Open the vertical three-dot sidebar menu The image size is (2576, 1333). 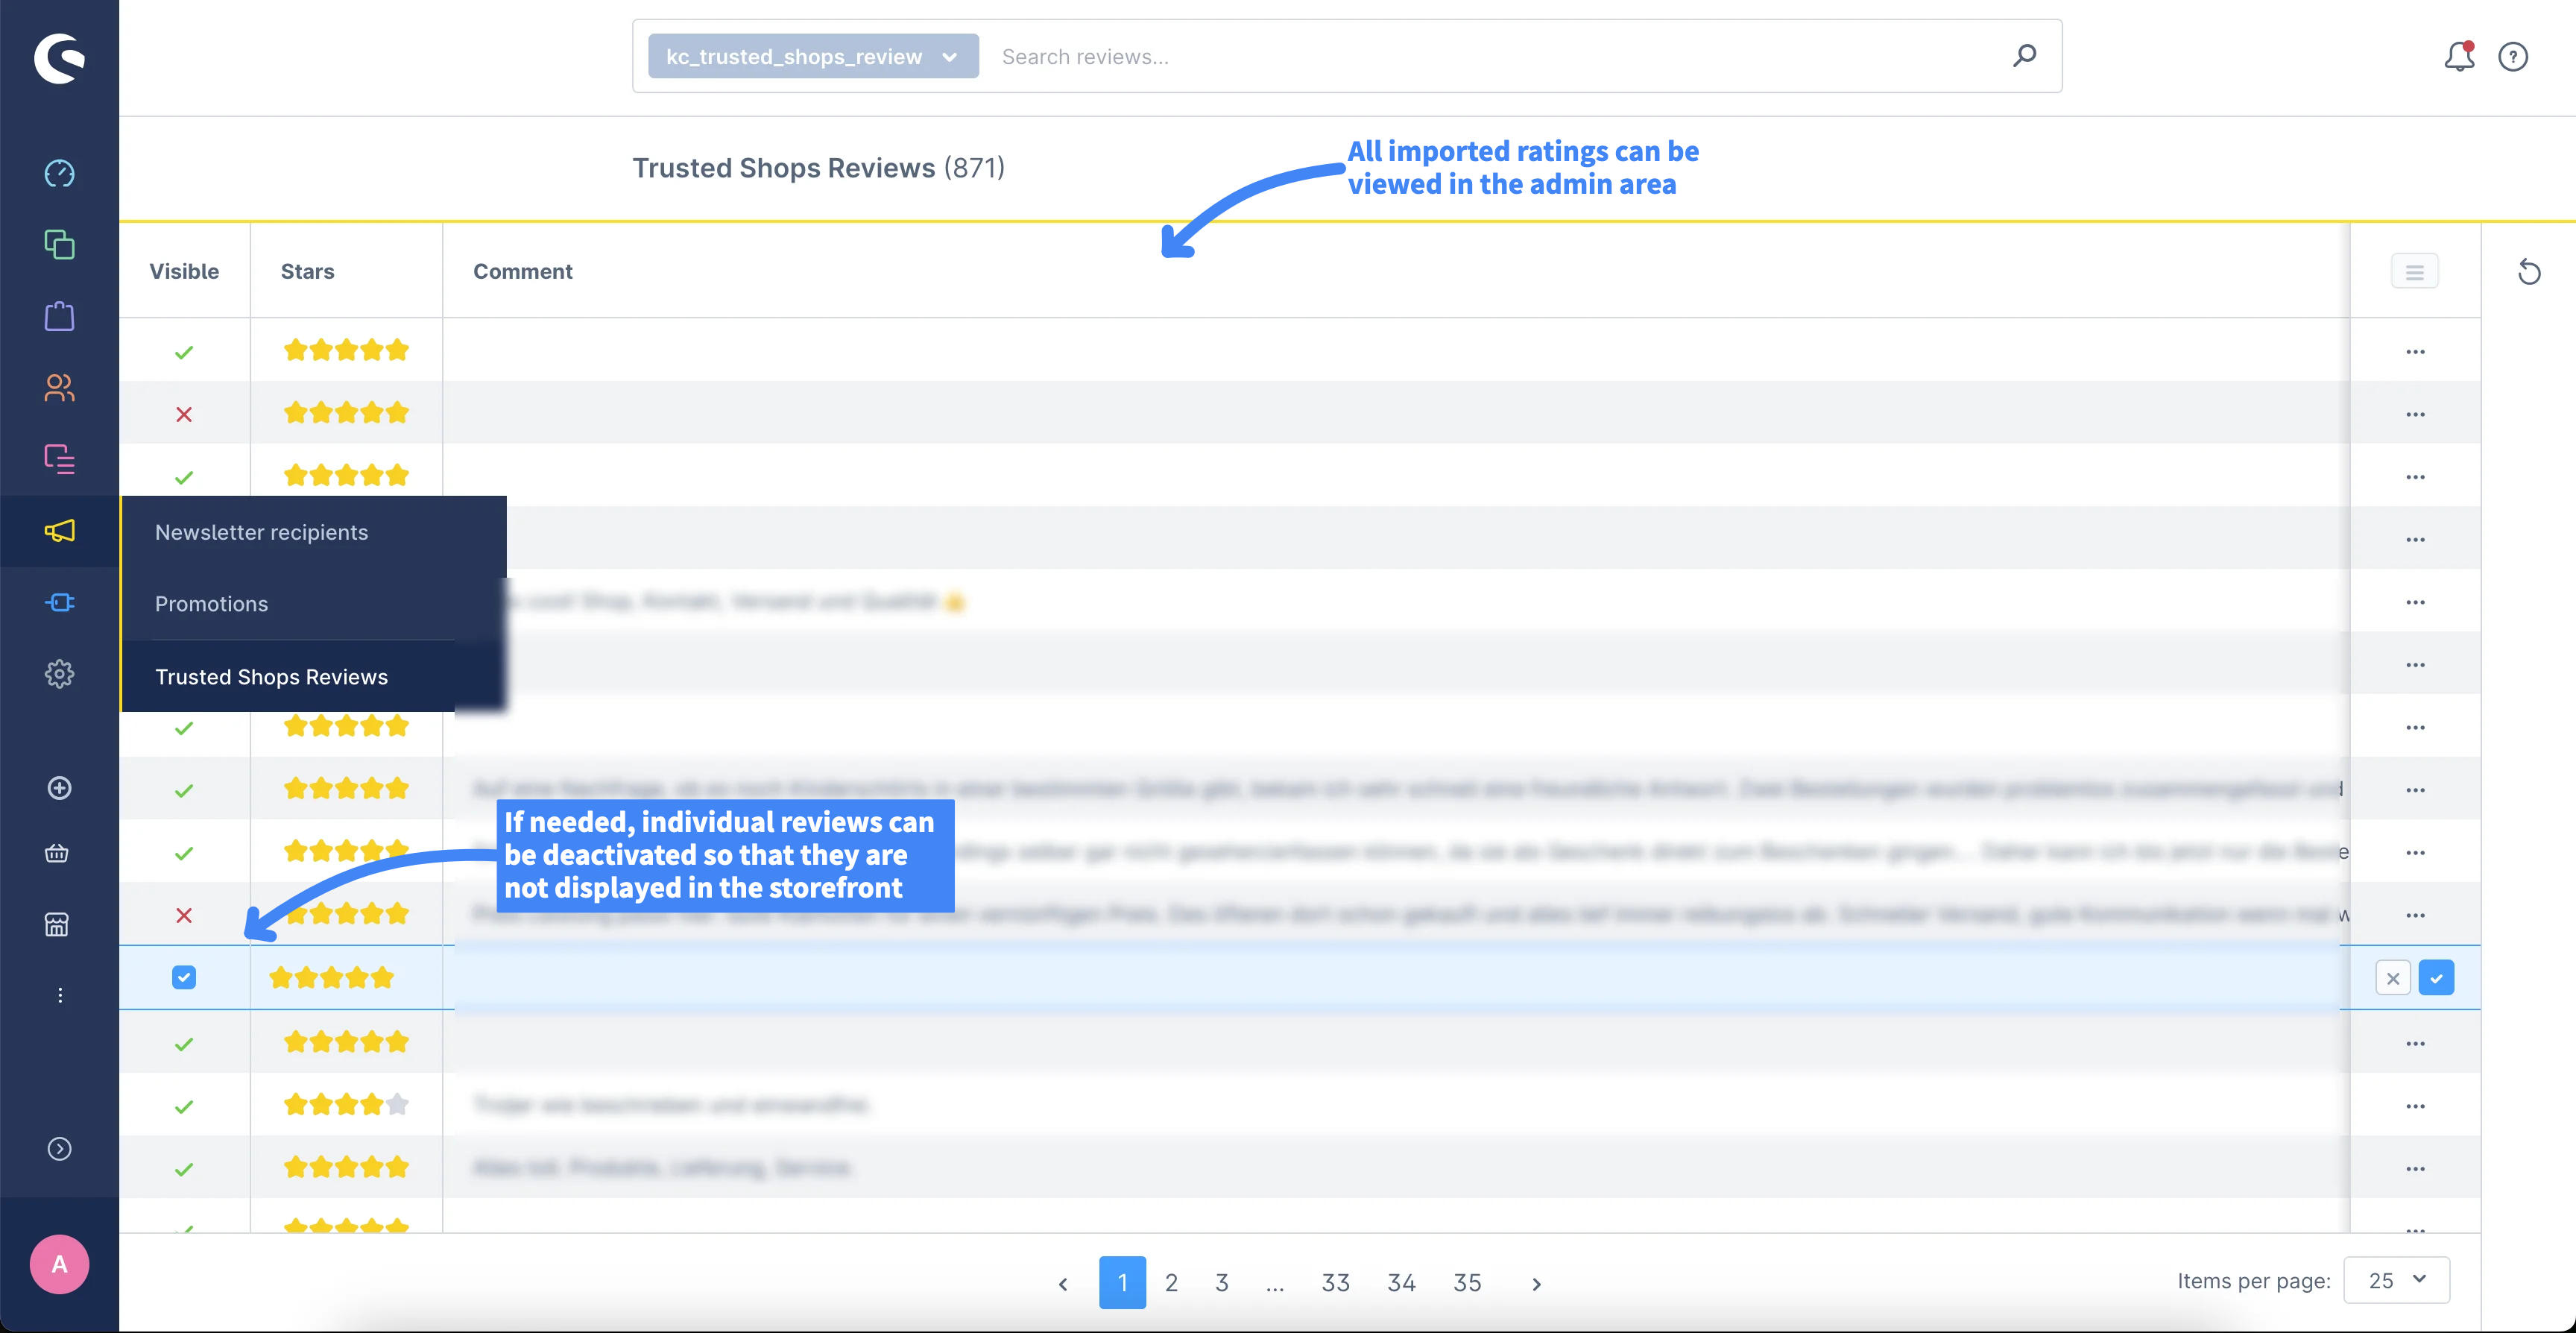tap(60, 995)
